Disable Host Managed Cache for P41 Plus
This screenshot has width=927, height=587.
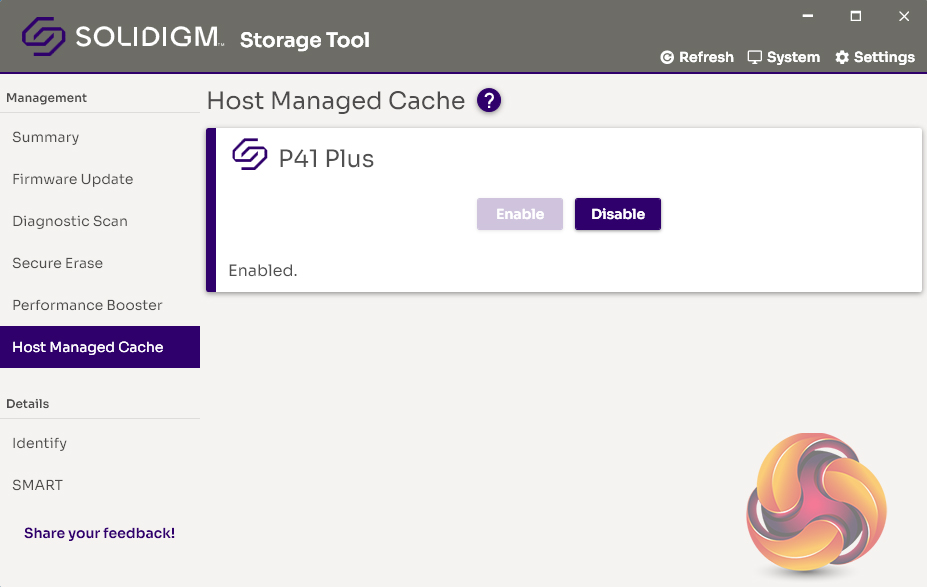617,214
